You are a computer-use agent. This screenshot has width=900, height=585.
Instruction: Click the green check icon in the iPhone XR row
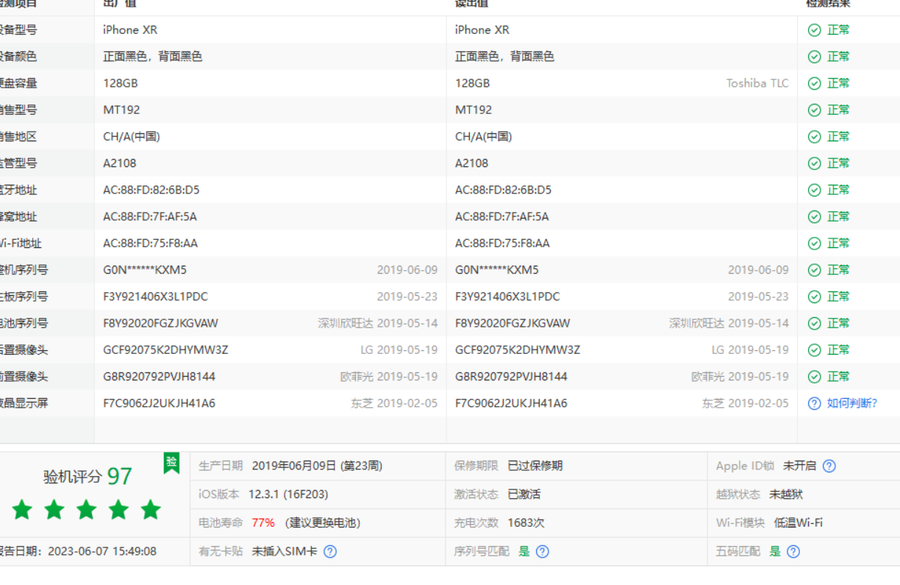(x=814, y=30)
